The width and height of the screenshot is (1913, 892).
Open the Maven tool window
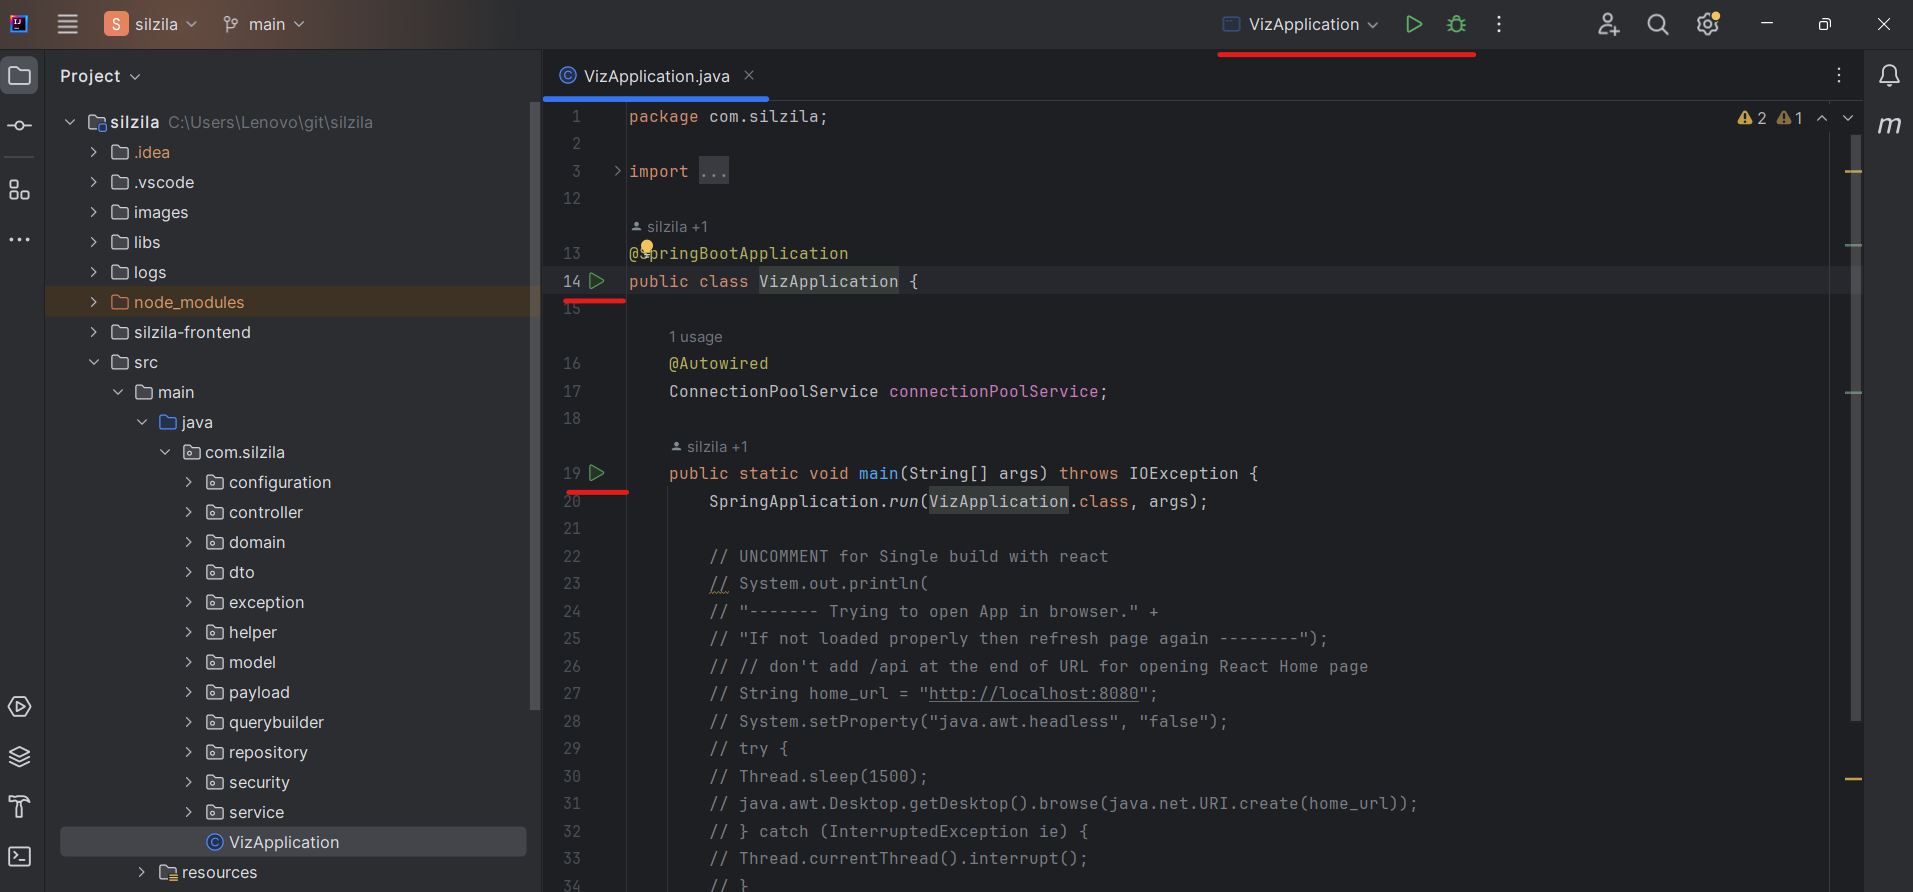point(1889,126)
